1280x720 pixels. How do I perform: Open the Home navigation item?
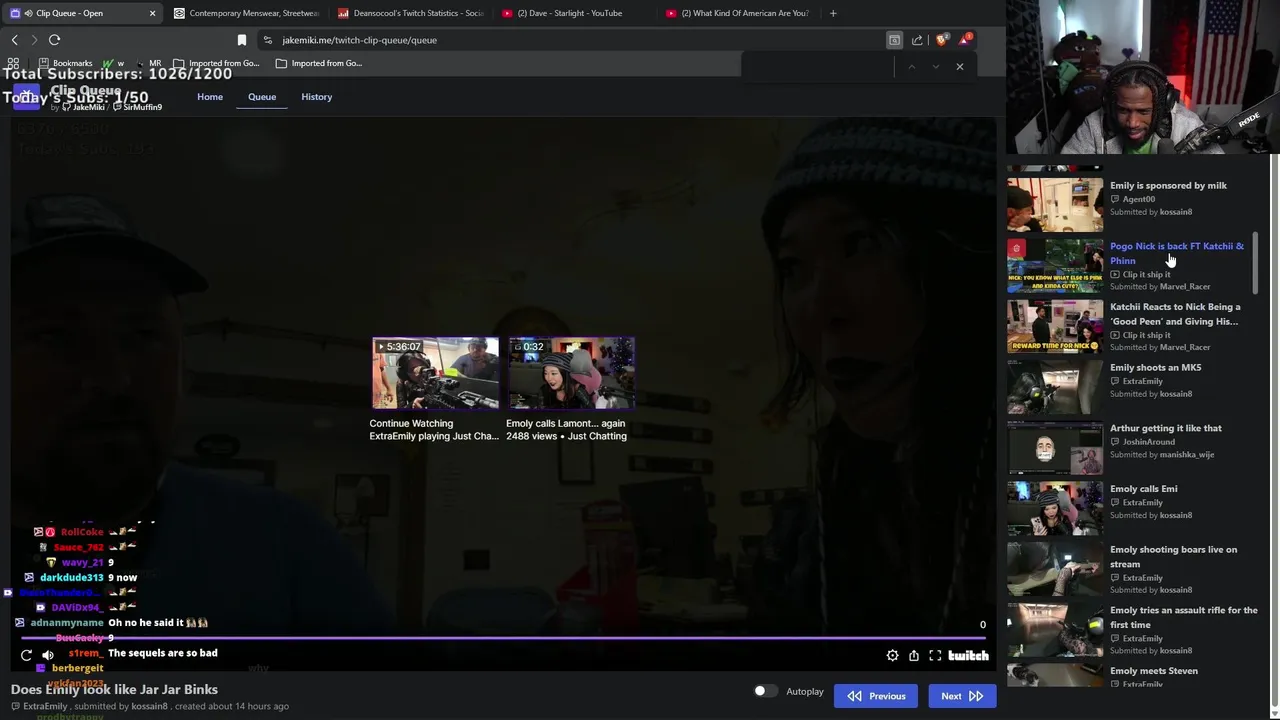210,97
